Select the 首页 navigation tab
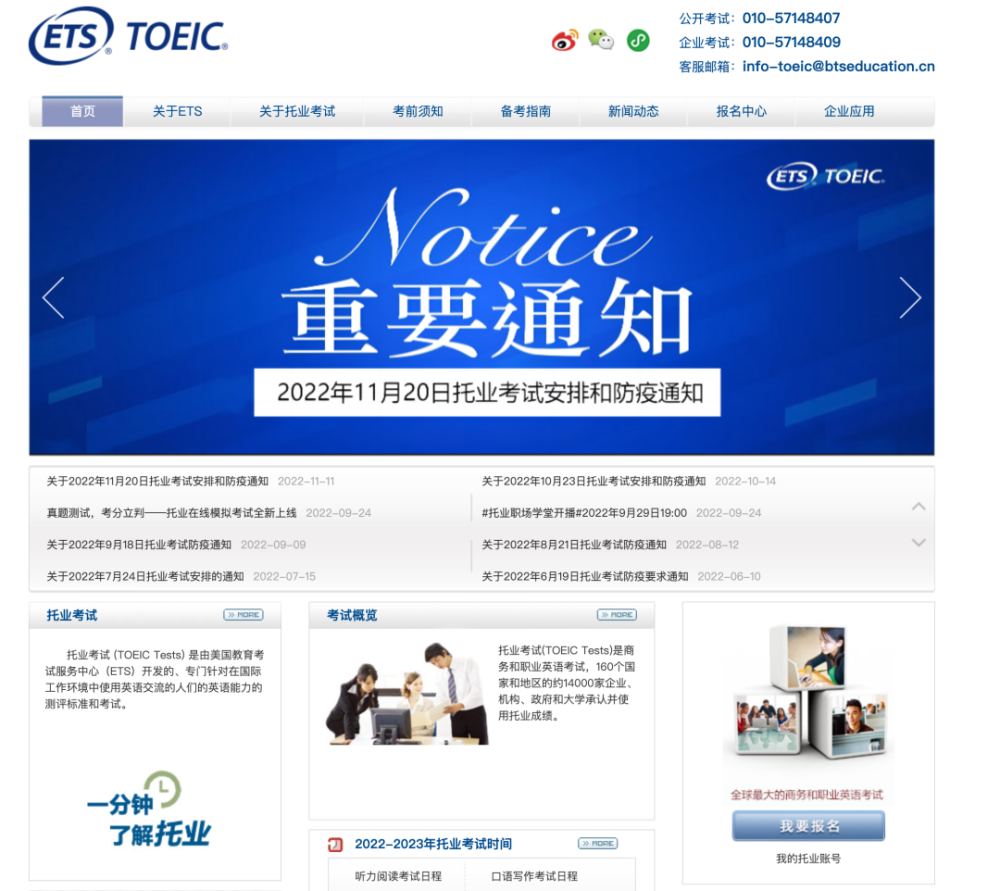1000x891 pixels. pos(82,112)
